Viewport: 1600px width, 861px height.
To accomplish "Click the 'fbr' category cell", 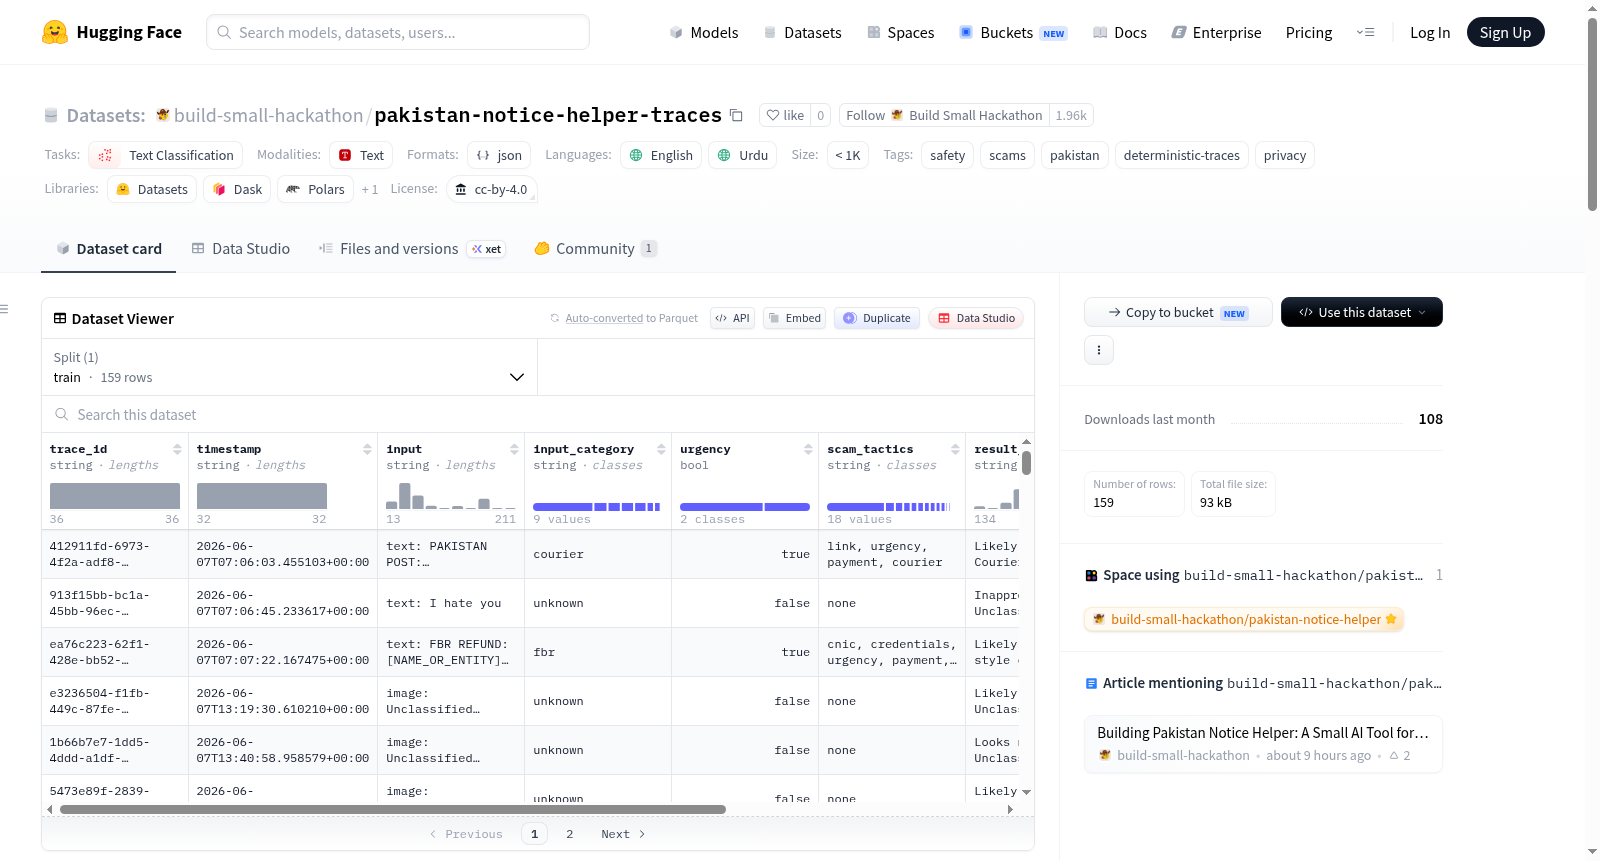I will [597, 652].
